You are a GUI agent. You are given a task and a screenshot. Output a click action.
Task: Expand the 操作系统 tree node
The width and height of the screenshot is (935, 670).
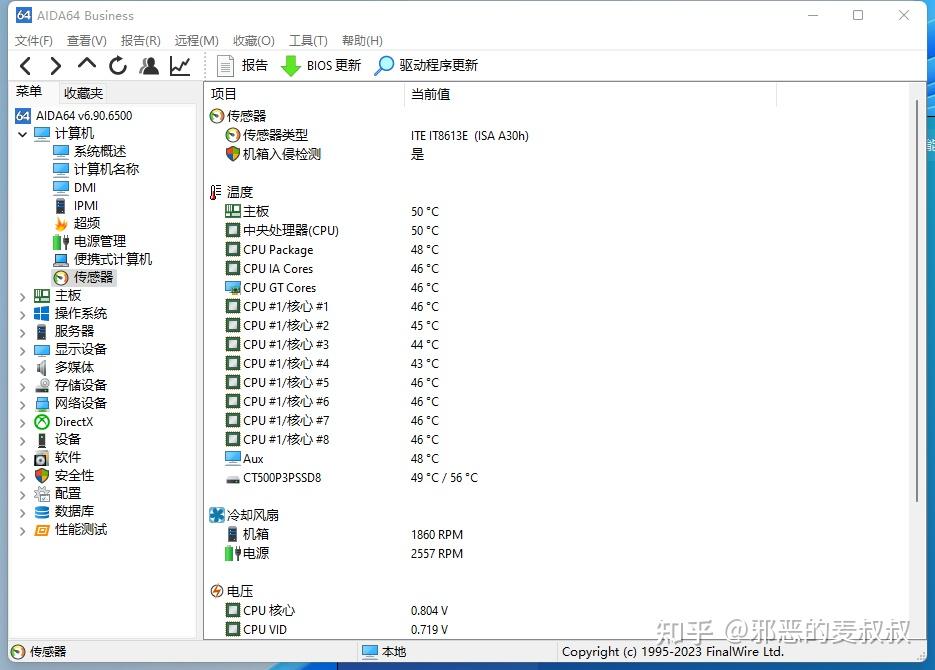click(x=23, y=314)
